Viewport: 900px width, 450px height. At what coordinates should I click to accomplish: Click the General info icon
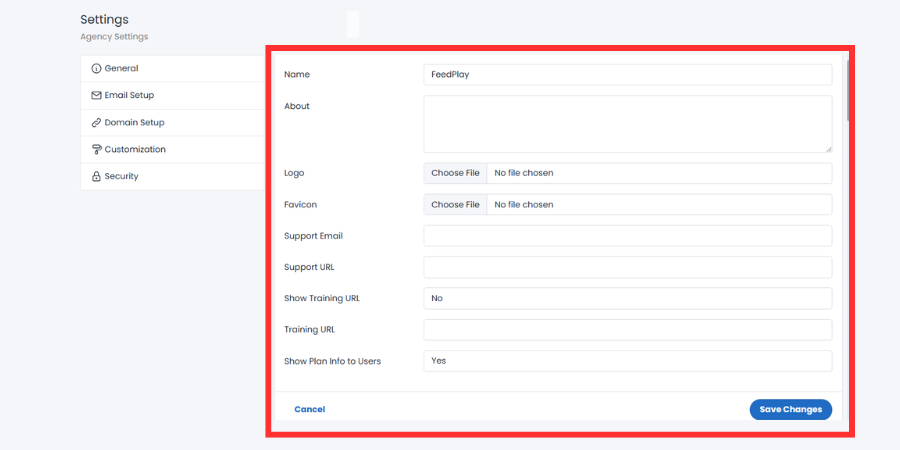[x=96, y=68]
